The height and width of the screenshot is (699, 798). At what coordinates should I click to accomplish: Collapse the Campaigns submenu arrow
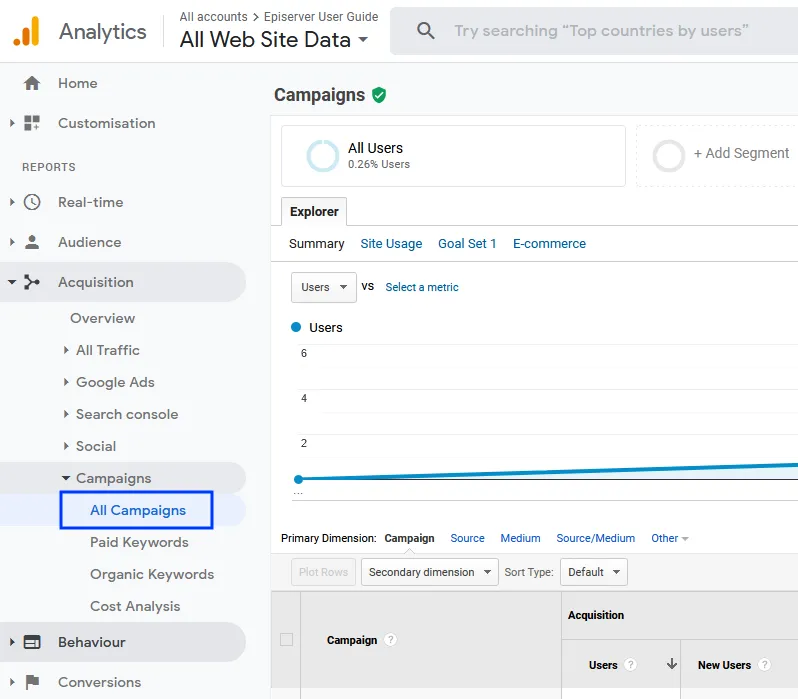[x=66, y=478]
